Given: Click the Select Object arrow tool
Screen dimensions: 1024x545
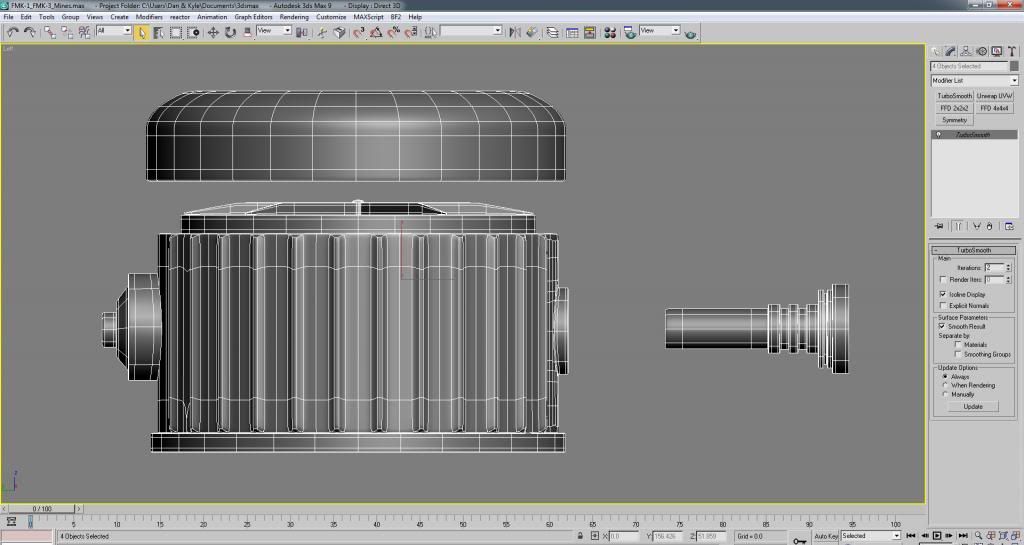Looking at the screenshot, I should pyautogui.click(x=142, y=32).
